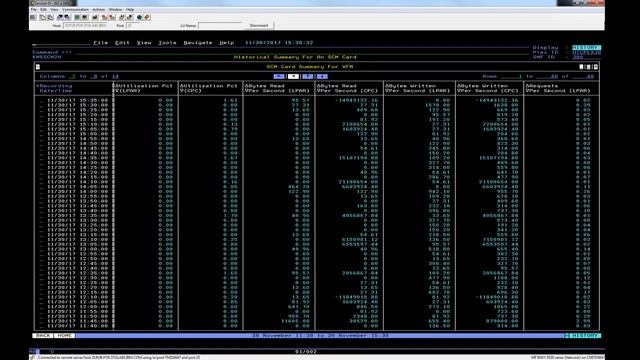The image size is (640, 360).
Task: Select the row 11/30/17 15:30:00
Action: coord(317,105)
